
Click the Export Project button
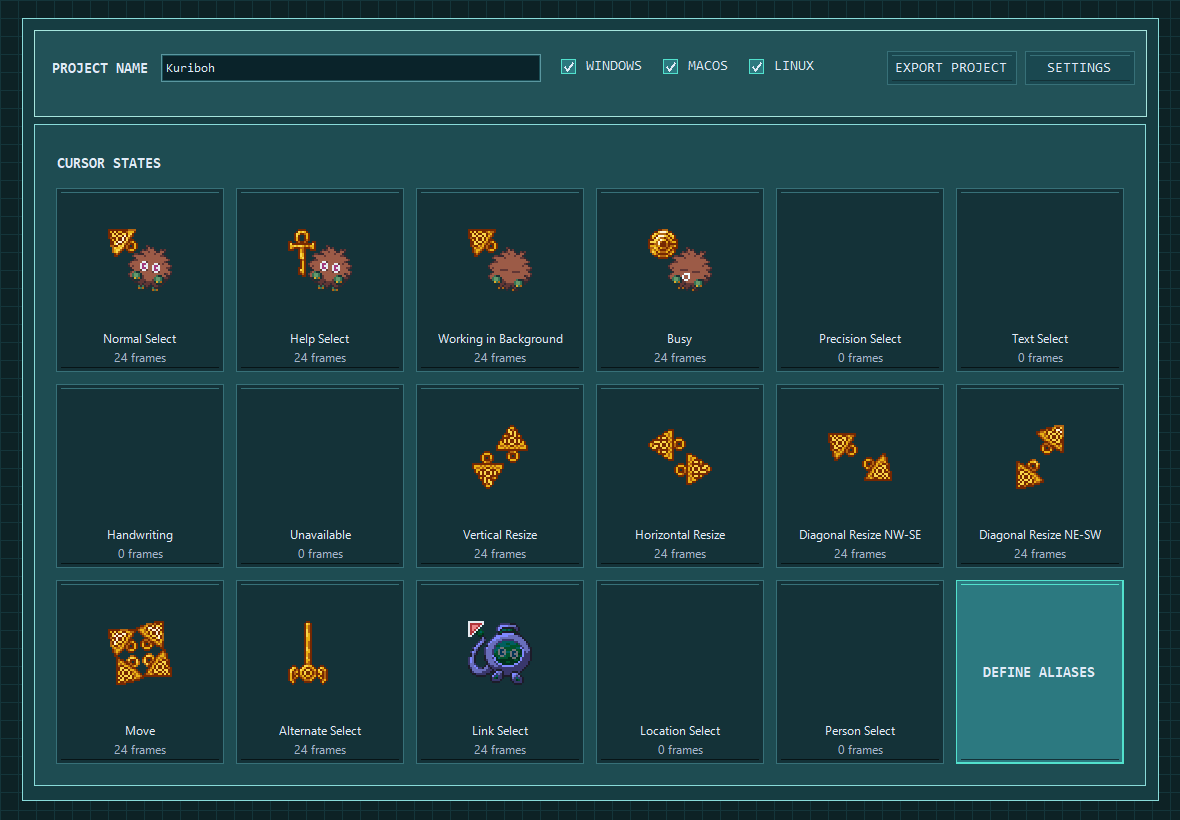tap(951, 68)
